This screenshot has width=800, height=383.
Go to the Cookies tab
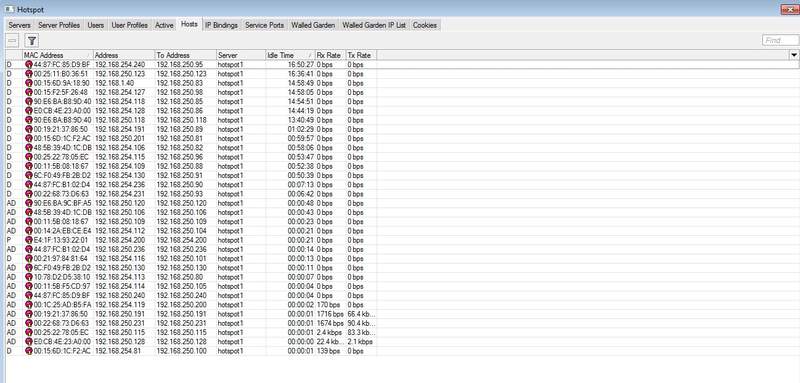425,25
